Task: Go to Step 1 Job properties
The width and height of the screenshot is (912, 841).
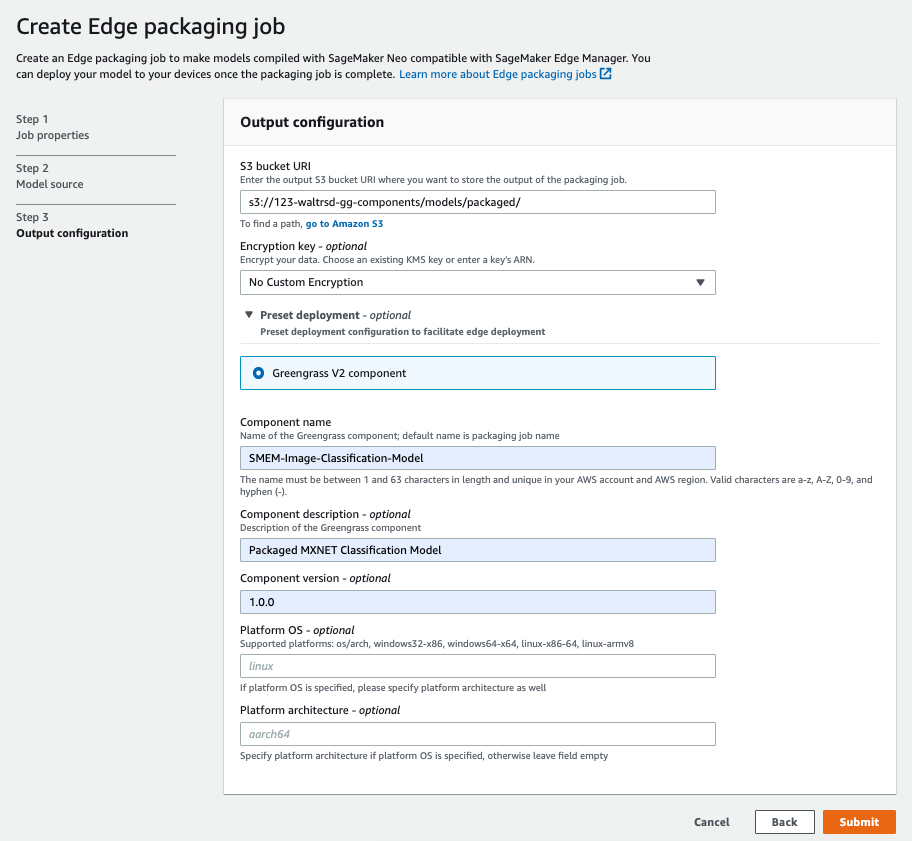Action: click(52, 127)
